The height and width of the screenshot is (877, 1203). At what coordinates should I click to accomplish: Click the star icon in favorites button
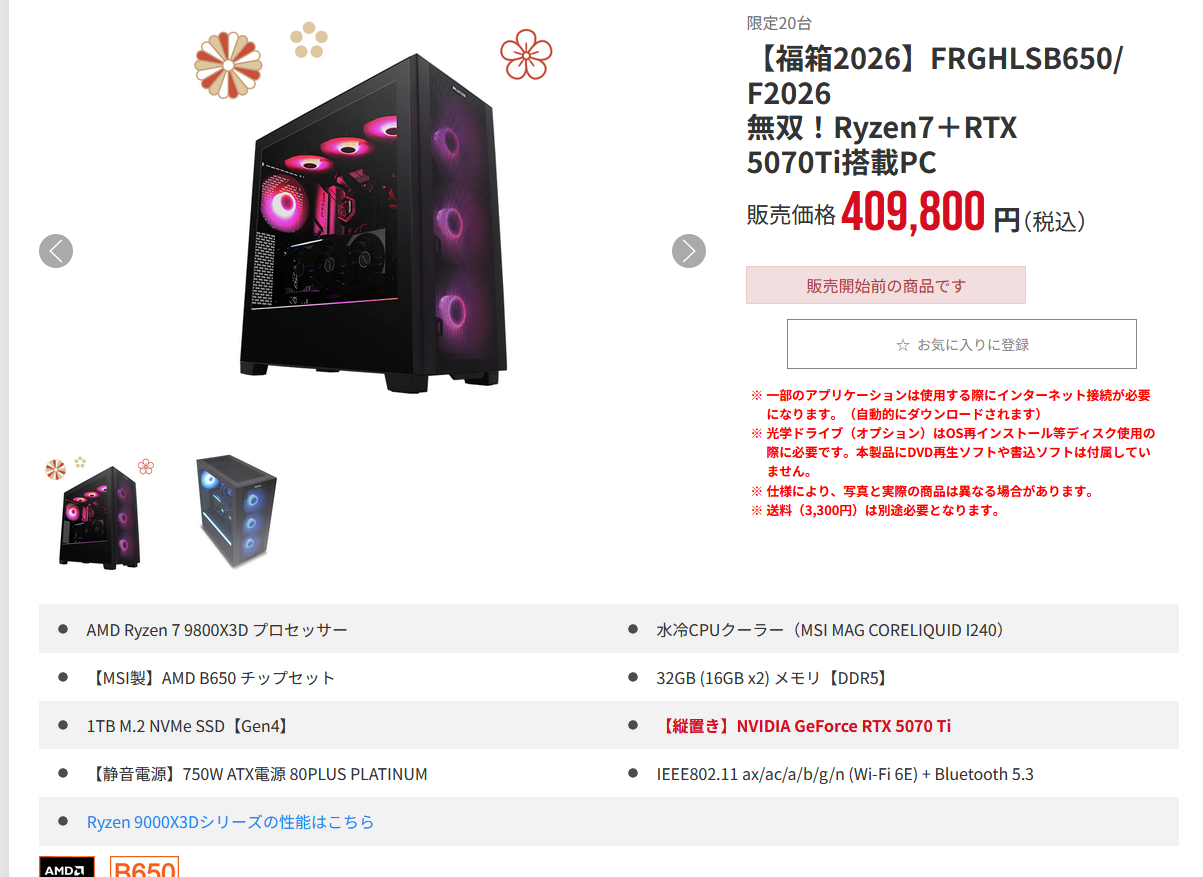903,345
